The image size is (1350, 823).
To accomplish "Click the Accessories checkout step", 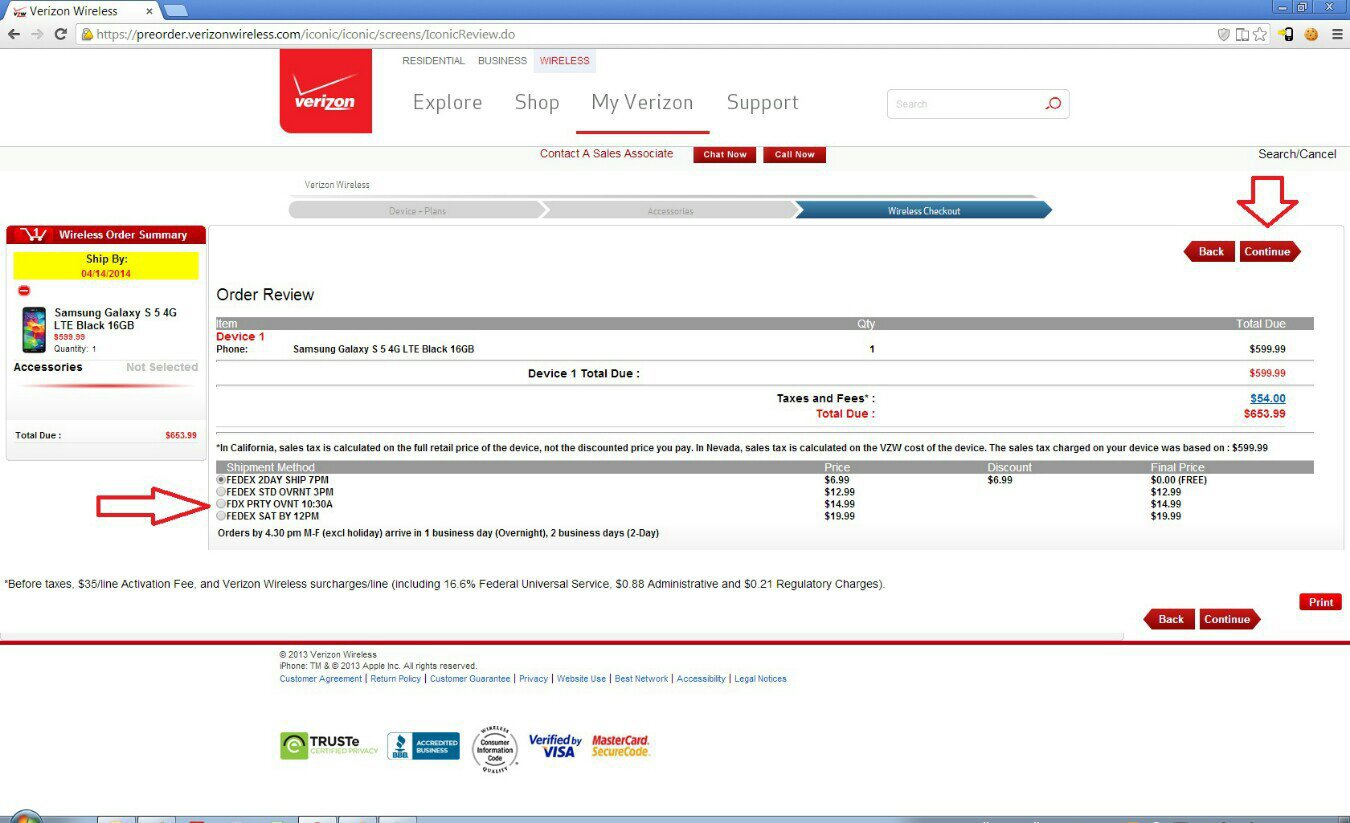I will (670, 211).
